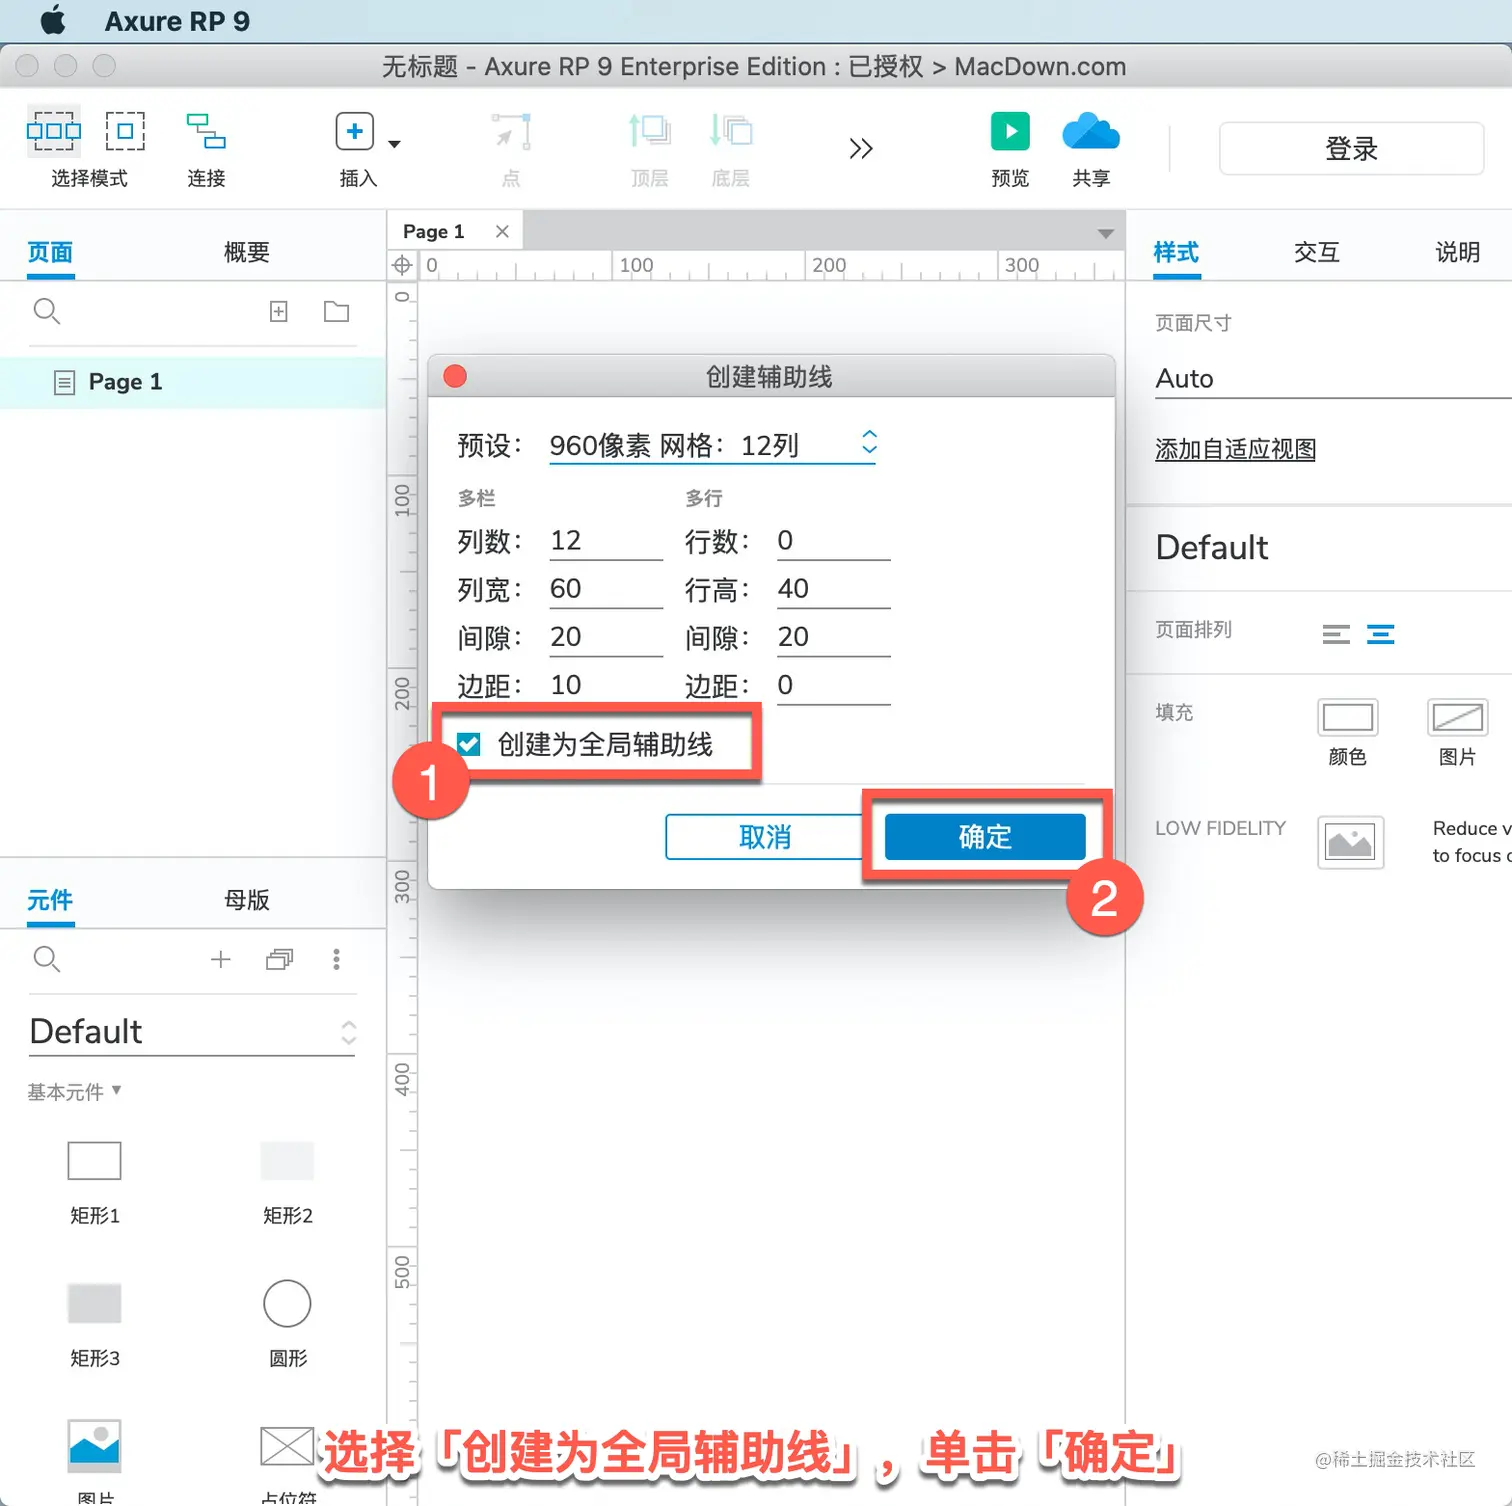1512x1506 pixels.
Task: Click the Bring to Front icon
Action: pyautogui.click(x=649, y=131)
